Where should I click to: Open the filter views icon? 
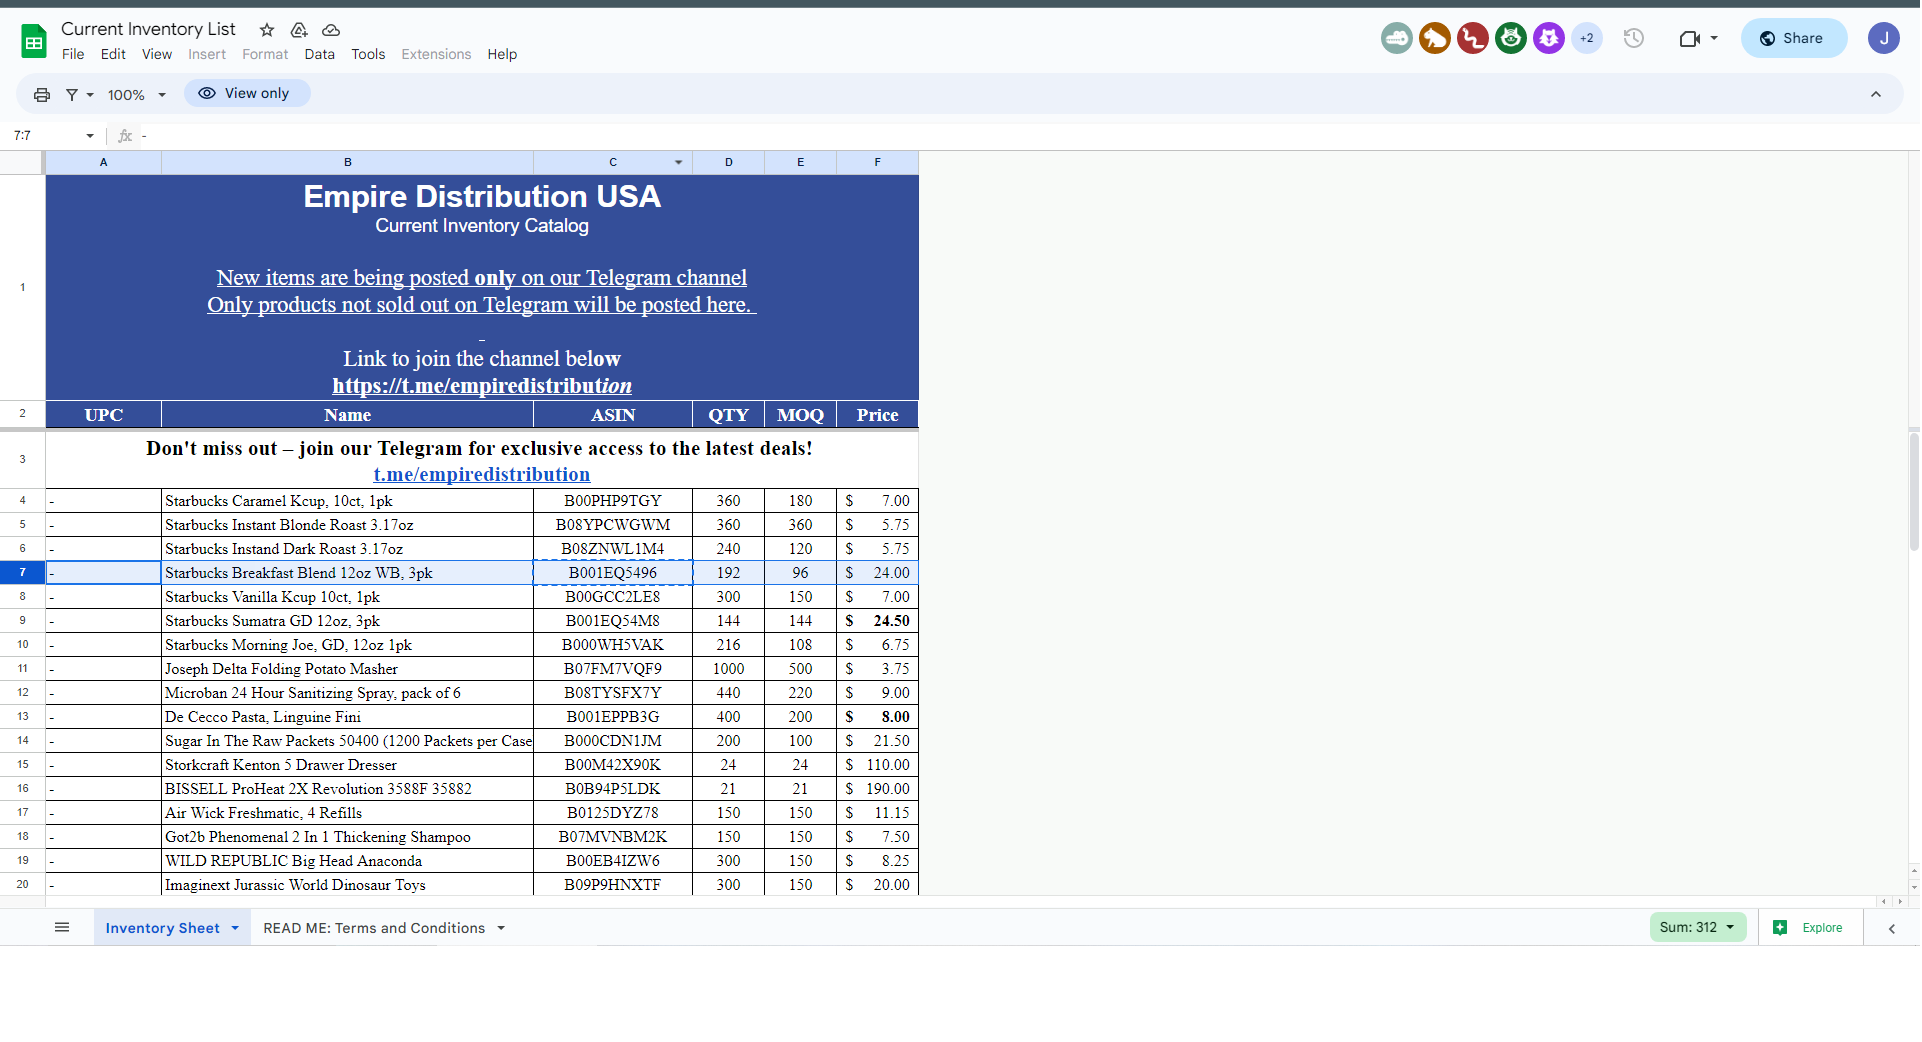[72, 94]
